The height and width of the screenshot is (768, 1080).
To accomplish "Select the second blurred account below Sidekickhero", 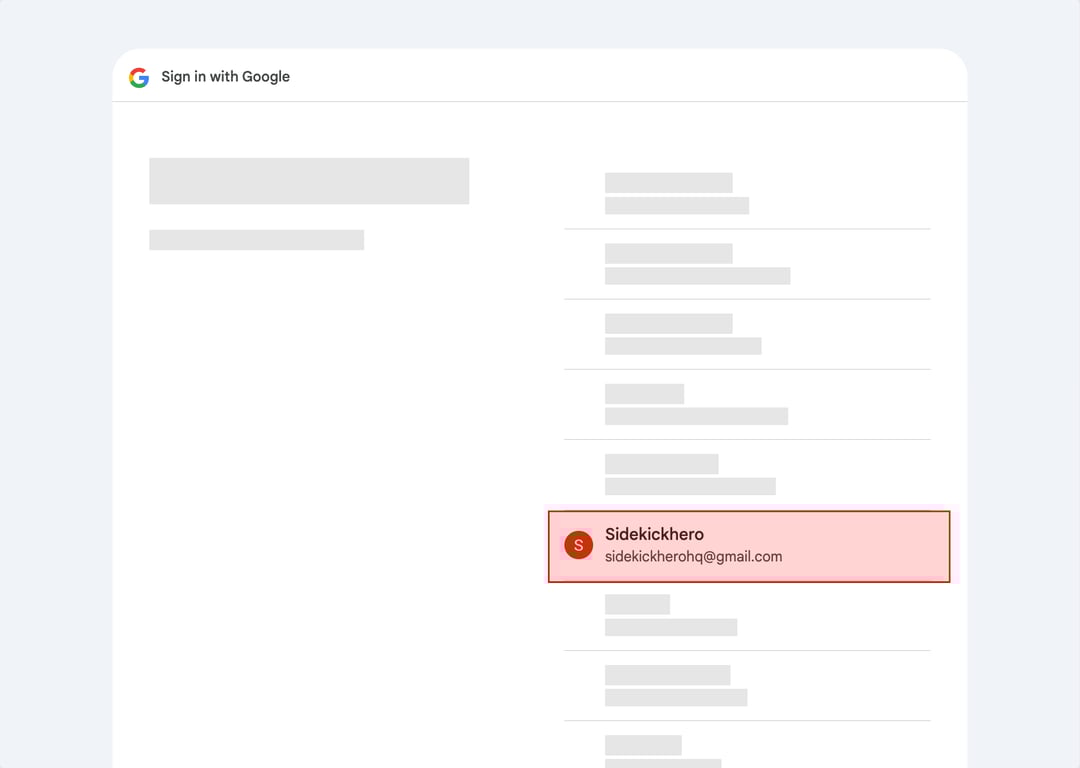I will tap(747, 685).
